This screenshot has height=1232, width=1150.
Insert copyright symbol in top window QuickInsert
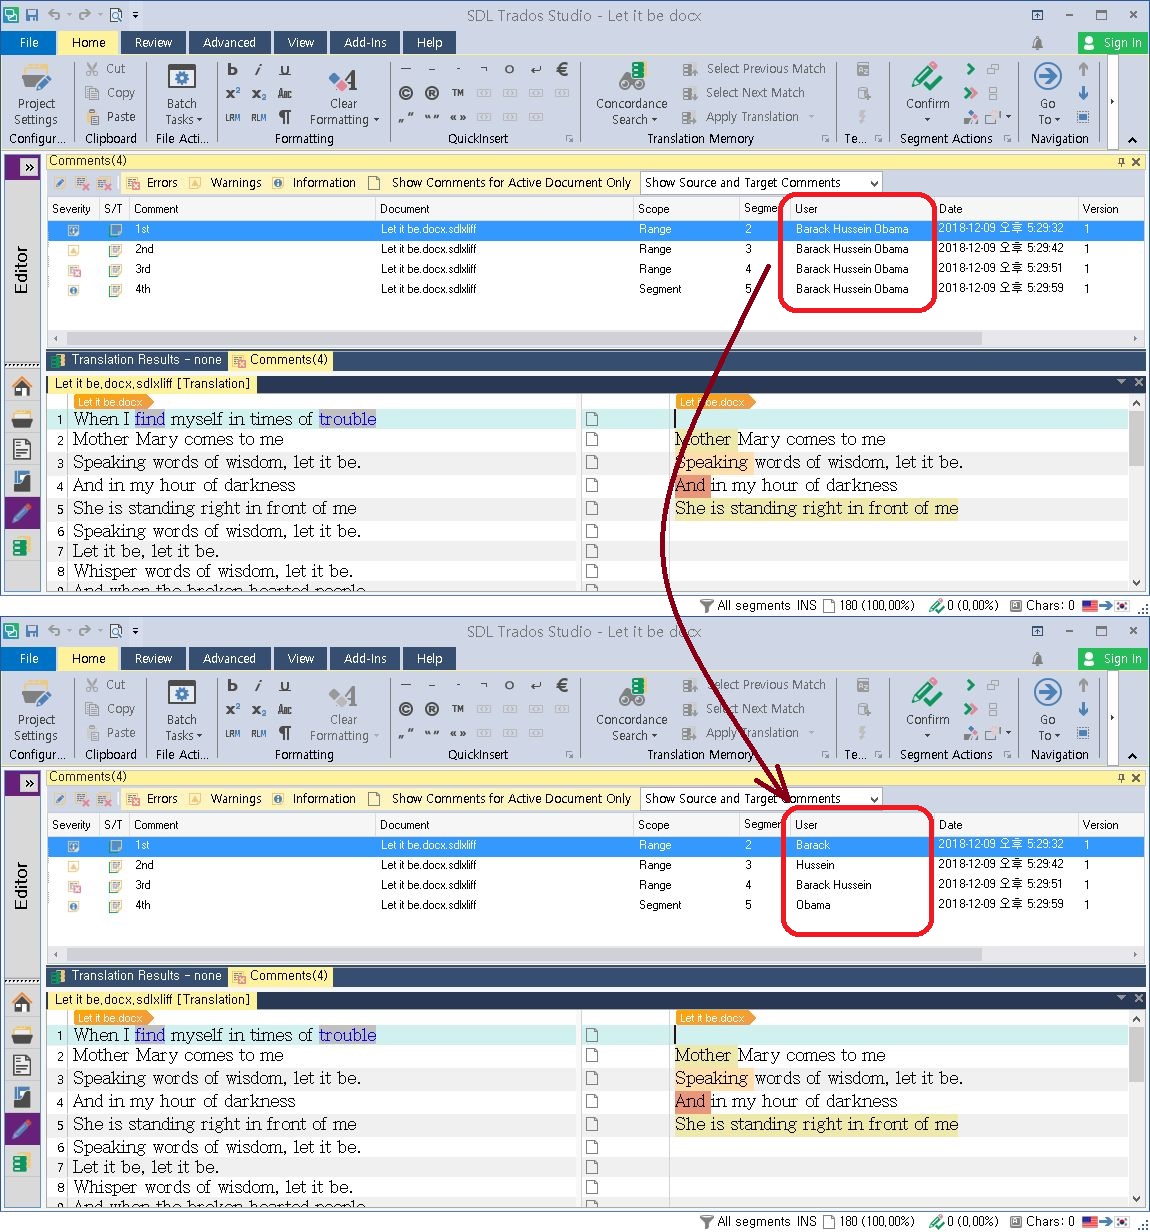point(406,93)
